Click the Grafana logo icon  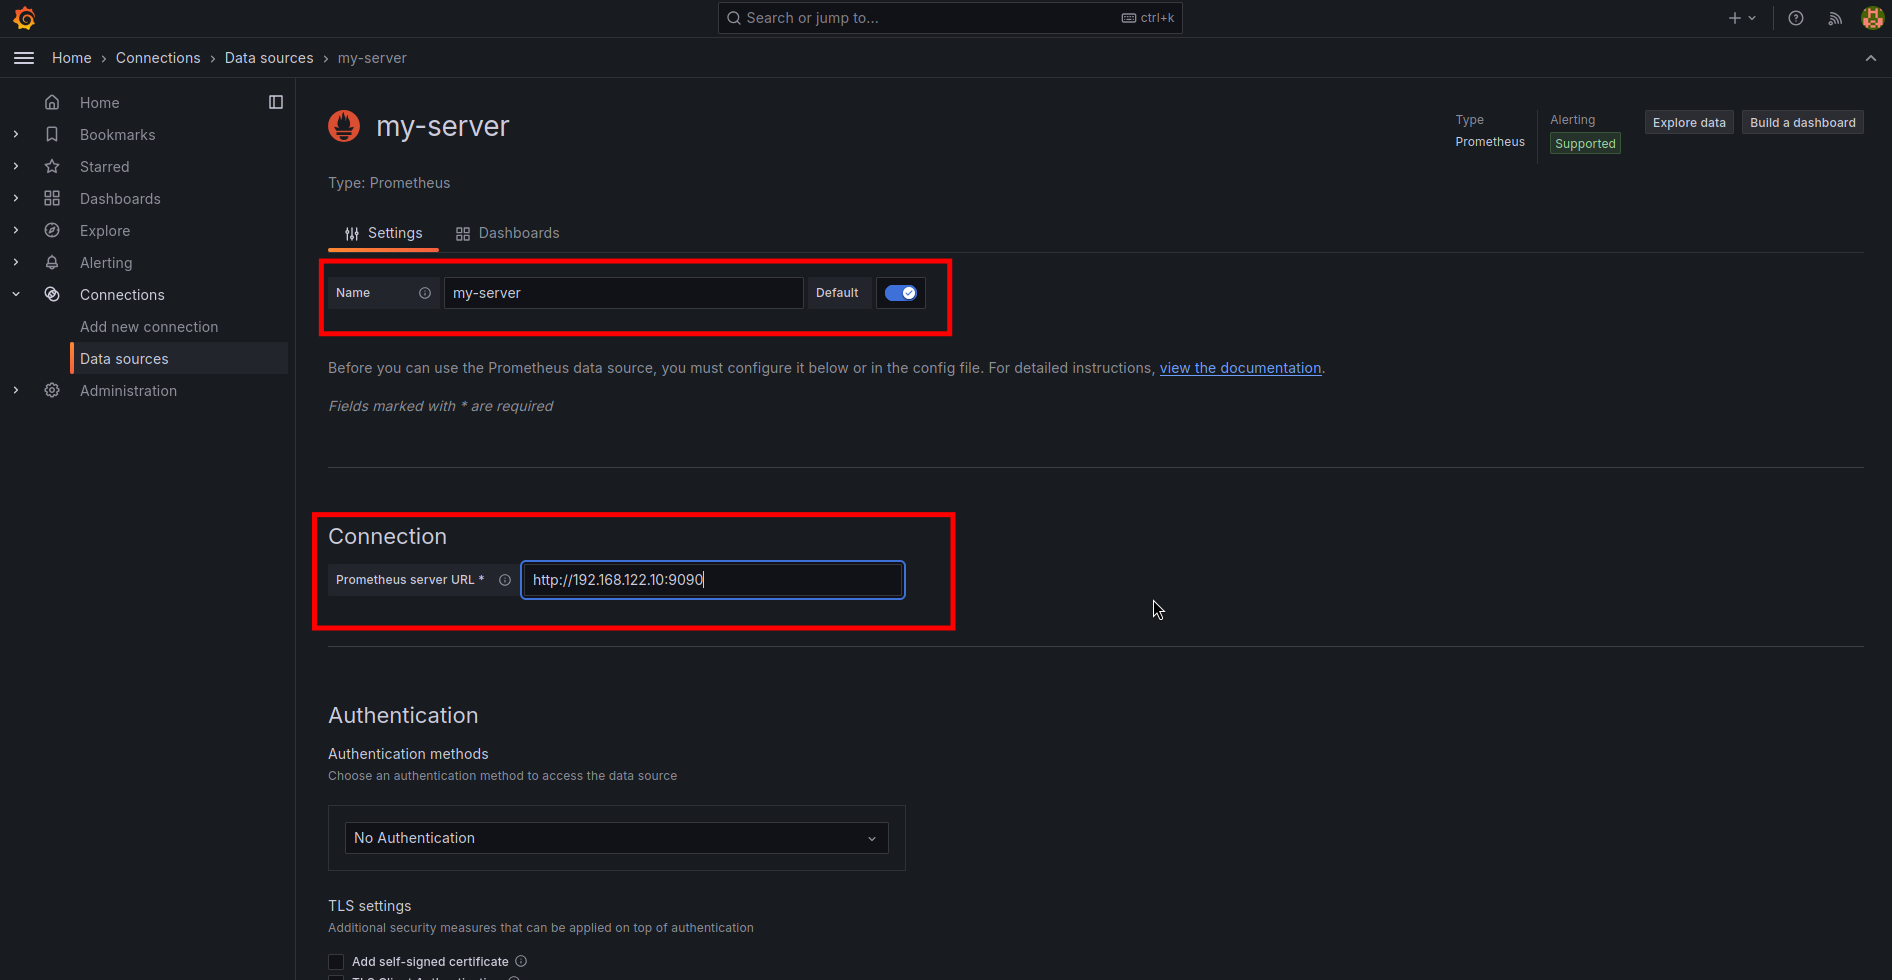pos(24,18)
